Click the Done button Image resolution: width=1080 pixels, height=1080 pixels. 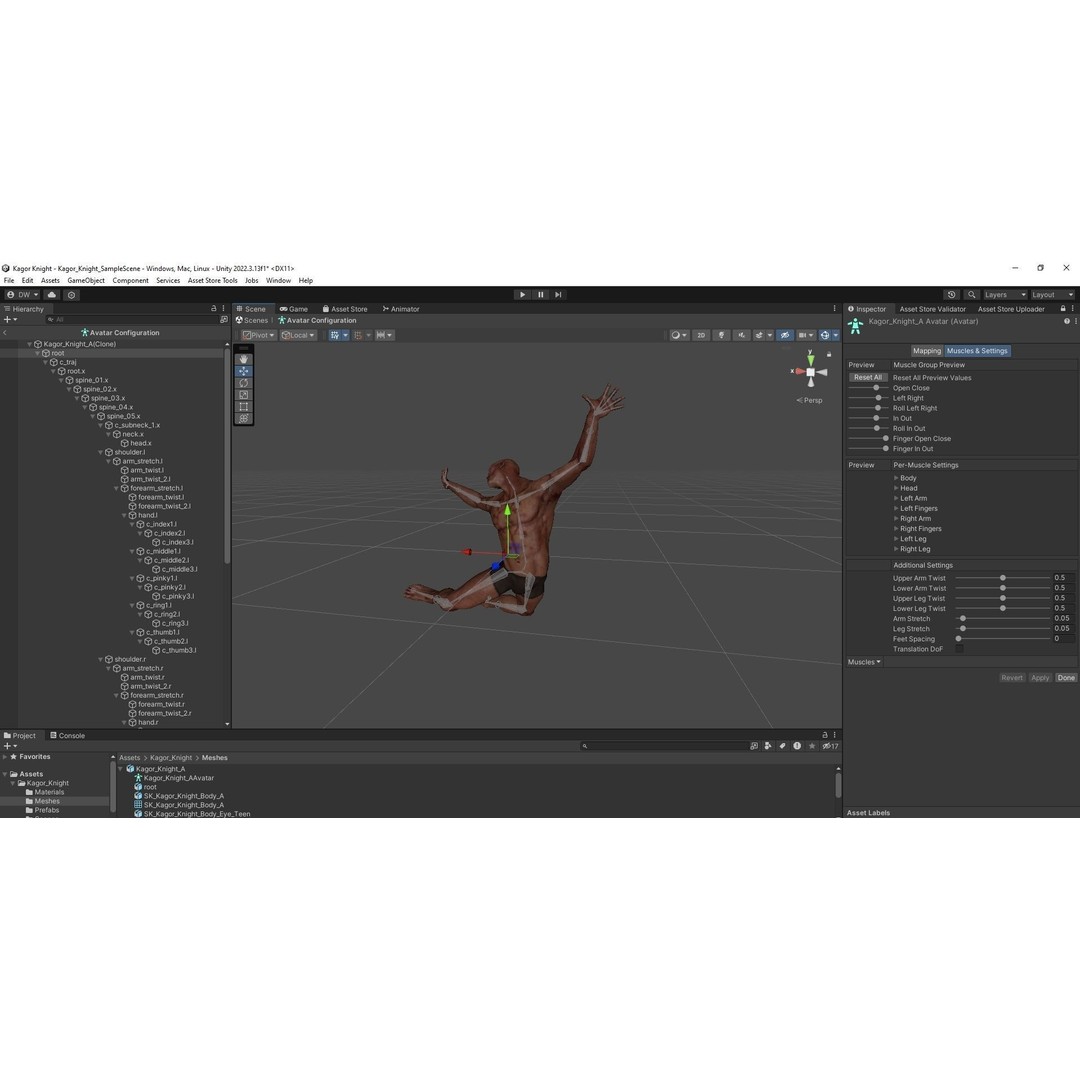click(x=1066, y=678)
